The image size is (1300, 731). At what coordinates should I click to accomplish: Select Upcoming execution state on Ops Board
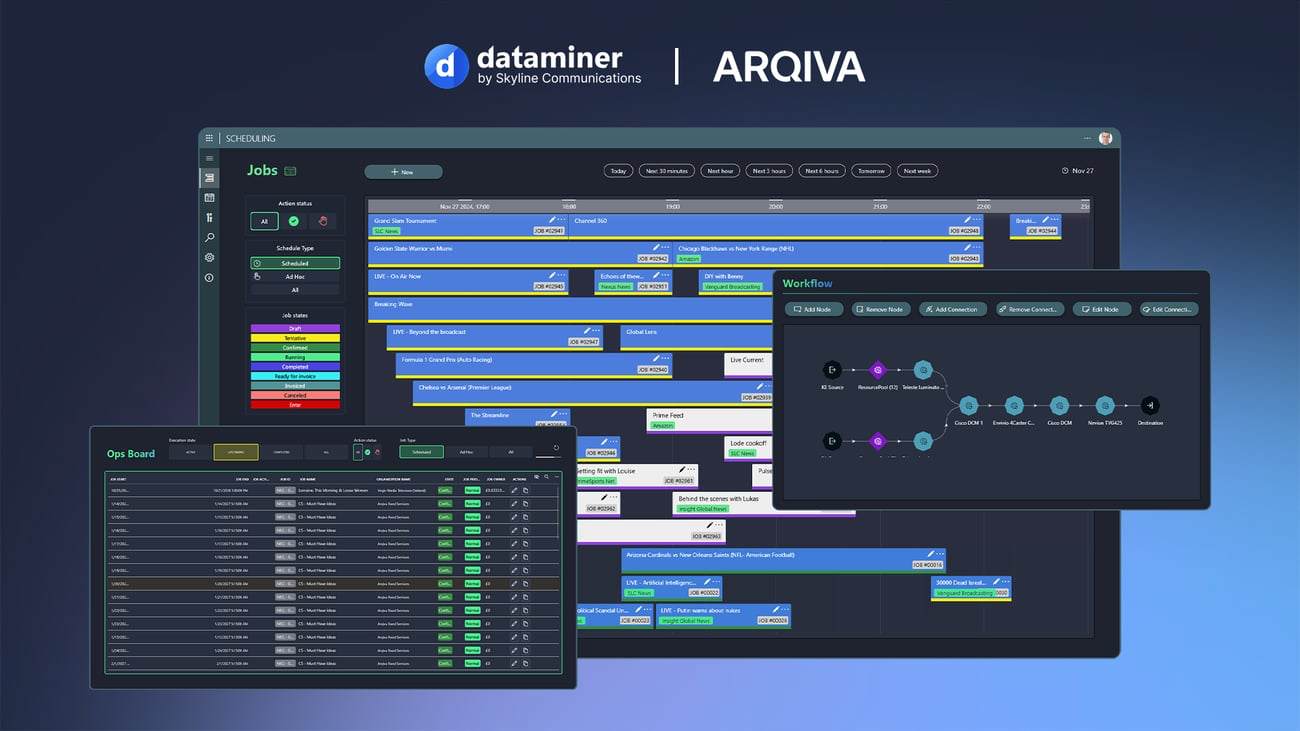click(x=236, y=452)
